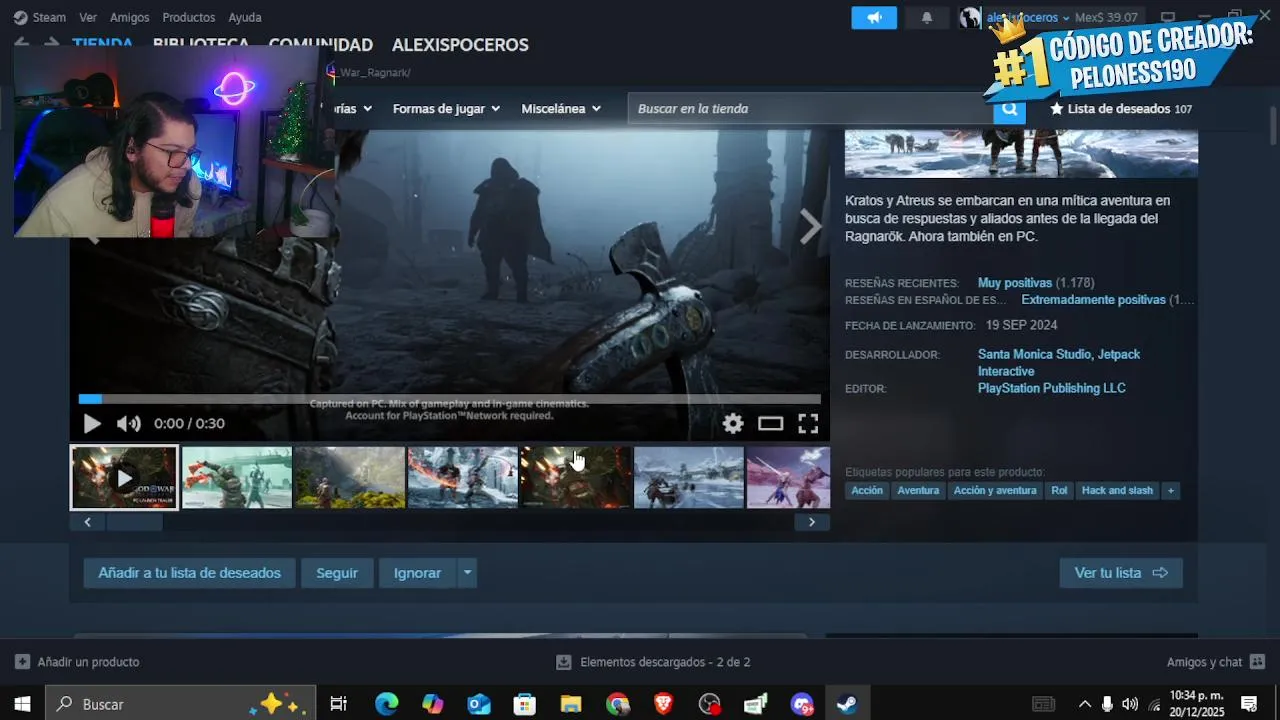The height and width of the screenshot is (720, 1280).
Task: Select the playing trailer thumbnail
Action: (124, 478)
